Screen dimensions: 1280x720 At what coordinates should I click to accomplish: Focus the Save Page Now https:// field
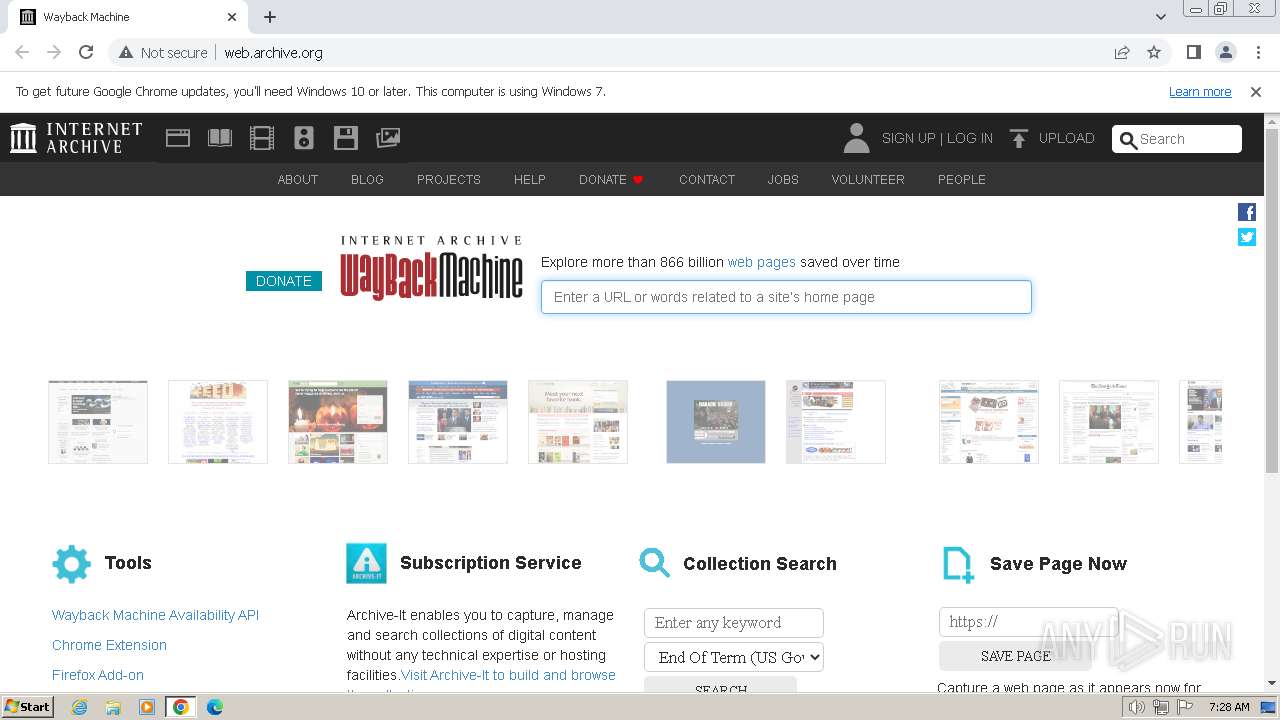1028,622
